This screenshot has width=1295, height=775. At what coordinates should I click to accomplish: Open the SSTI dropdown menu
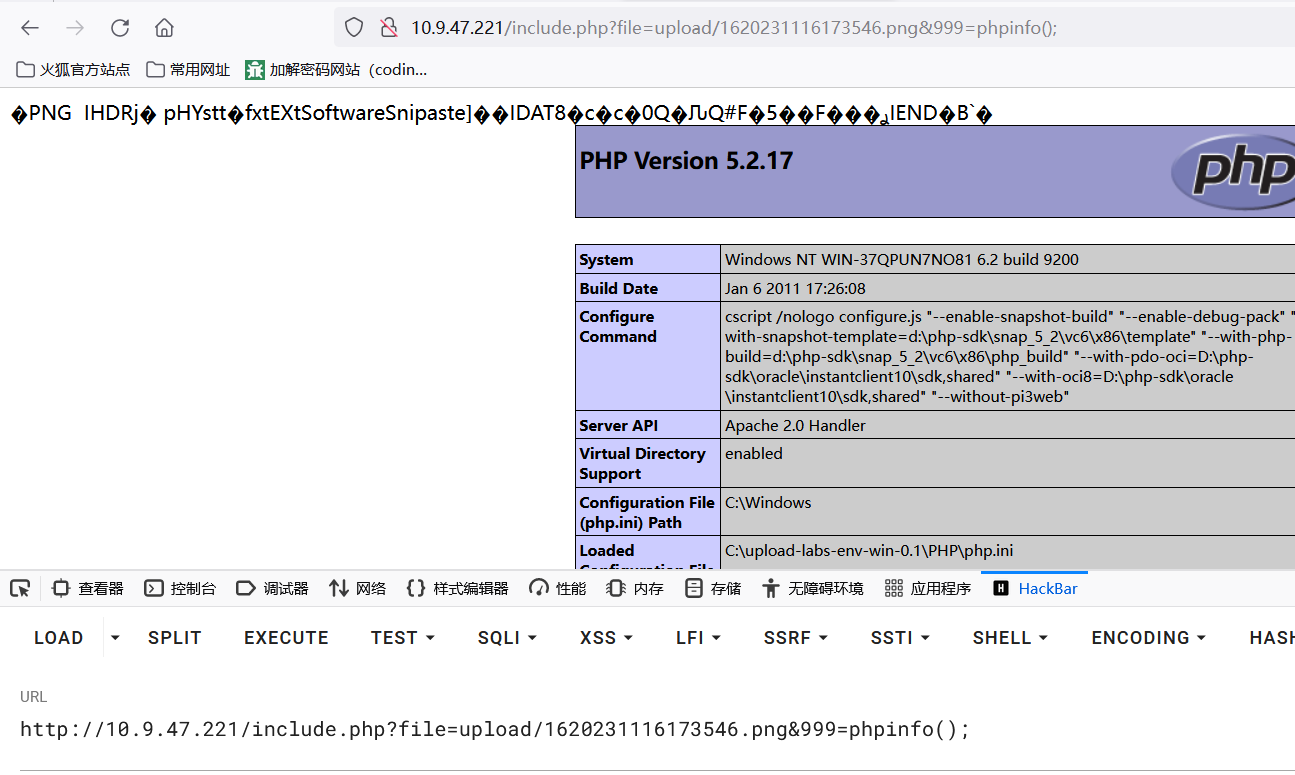click(900, 638)
